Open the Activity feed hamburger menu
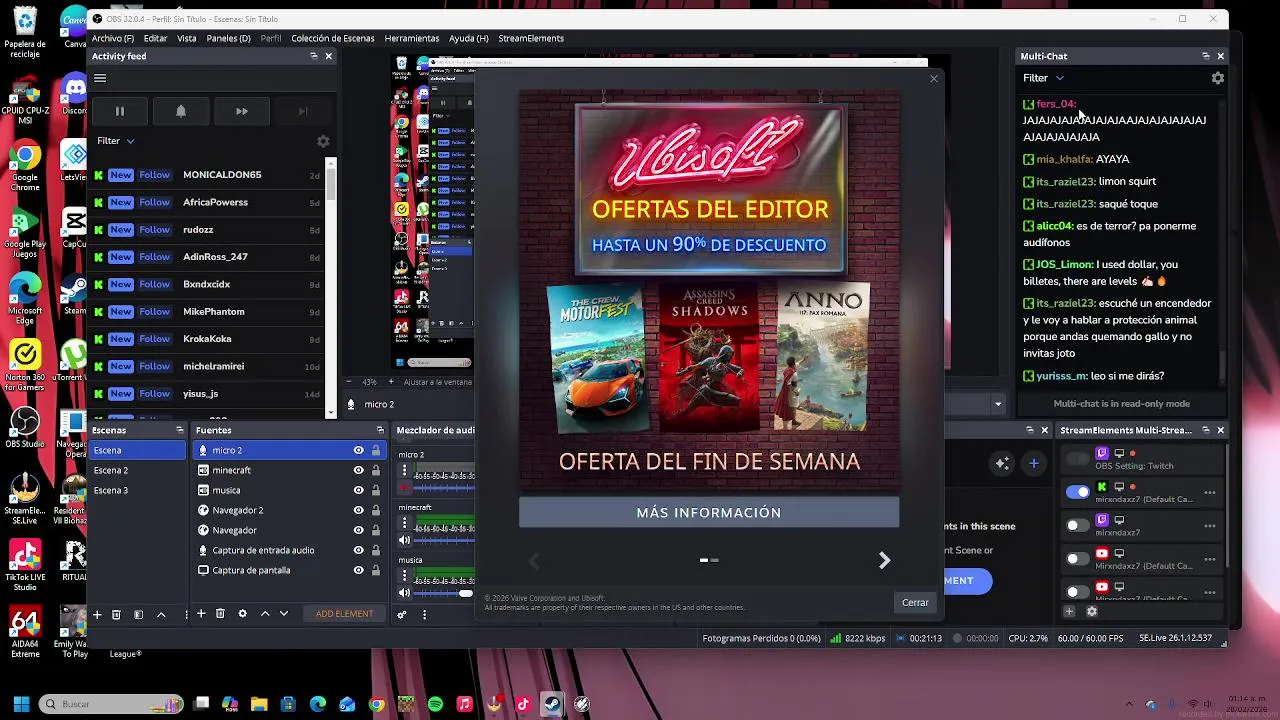The width and height of the screenshot is (1280, 720). (100, 78)
